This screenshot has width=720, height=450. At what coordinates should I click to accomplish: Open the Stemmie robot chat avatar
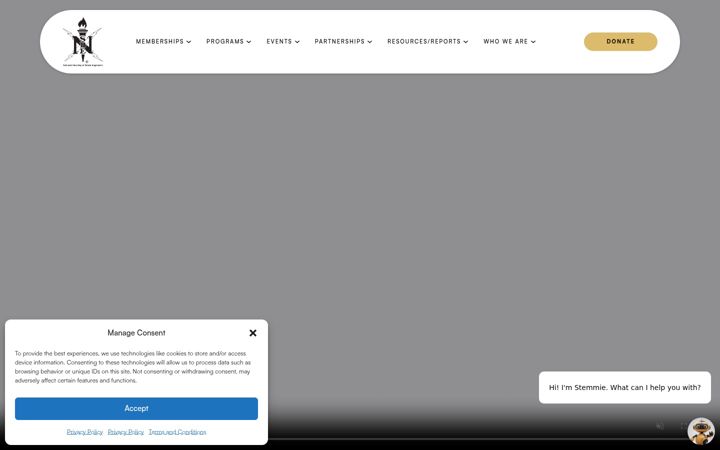[701, 431]
